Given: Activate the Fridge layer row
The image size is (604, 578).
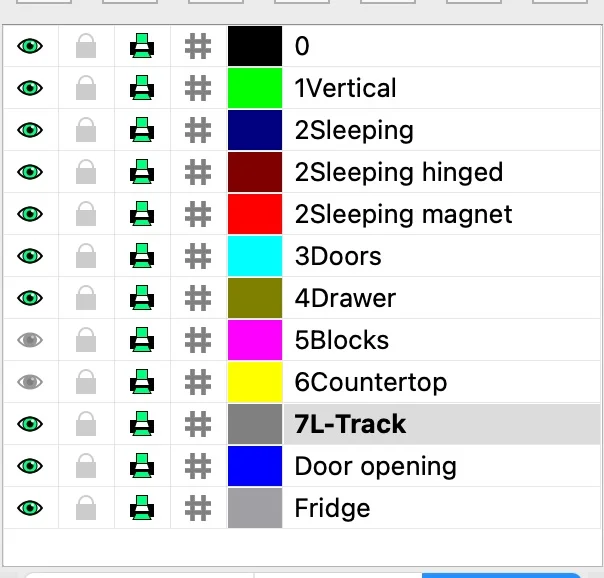Looking at the screenshot, I should tap(332, 509).
